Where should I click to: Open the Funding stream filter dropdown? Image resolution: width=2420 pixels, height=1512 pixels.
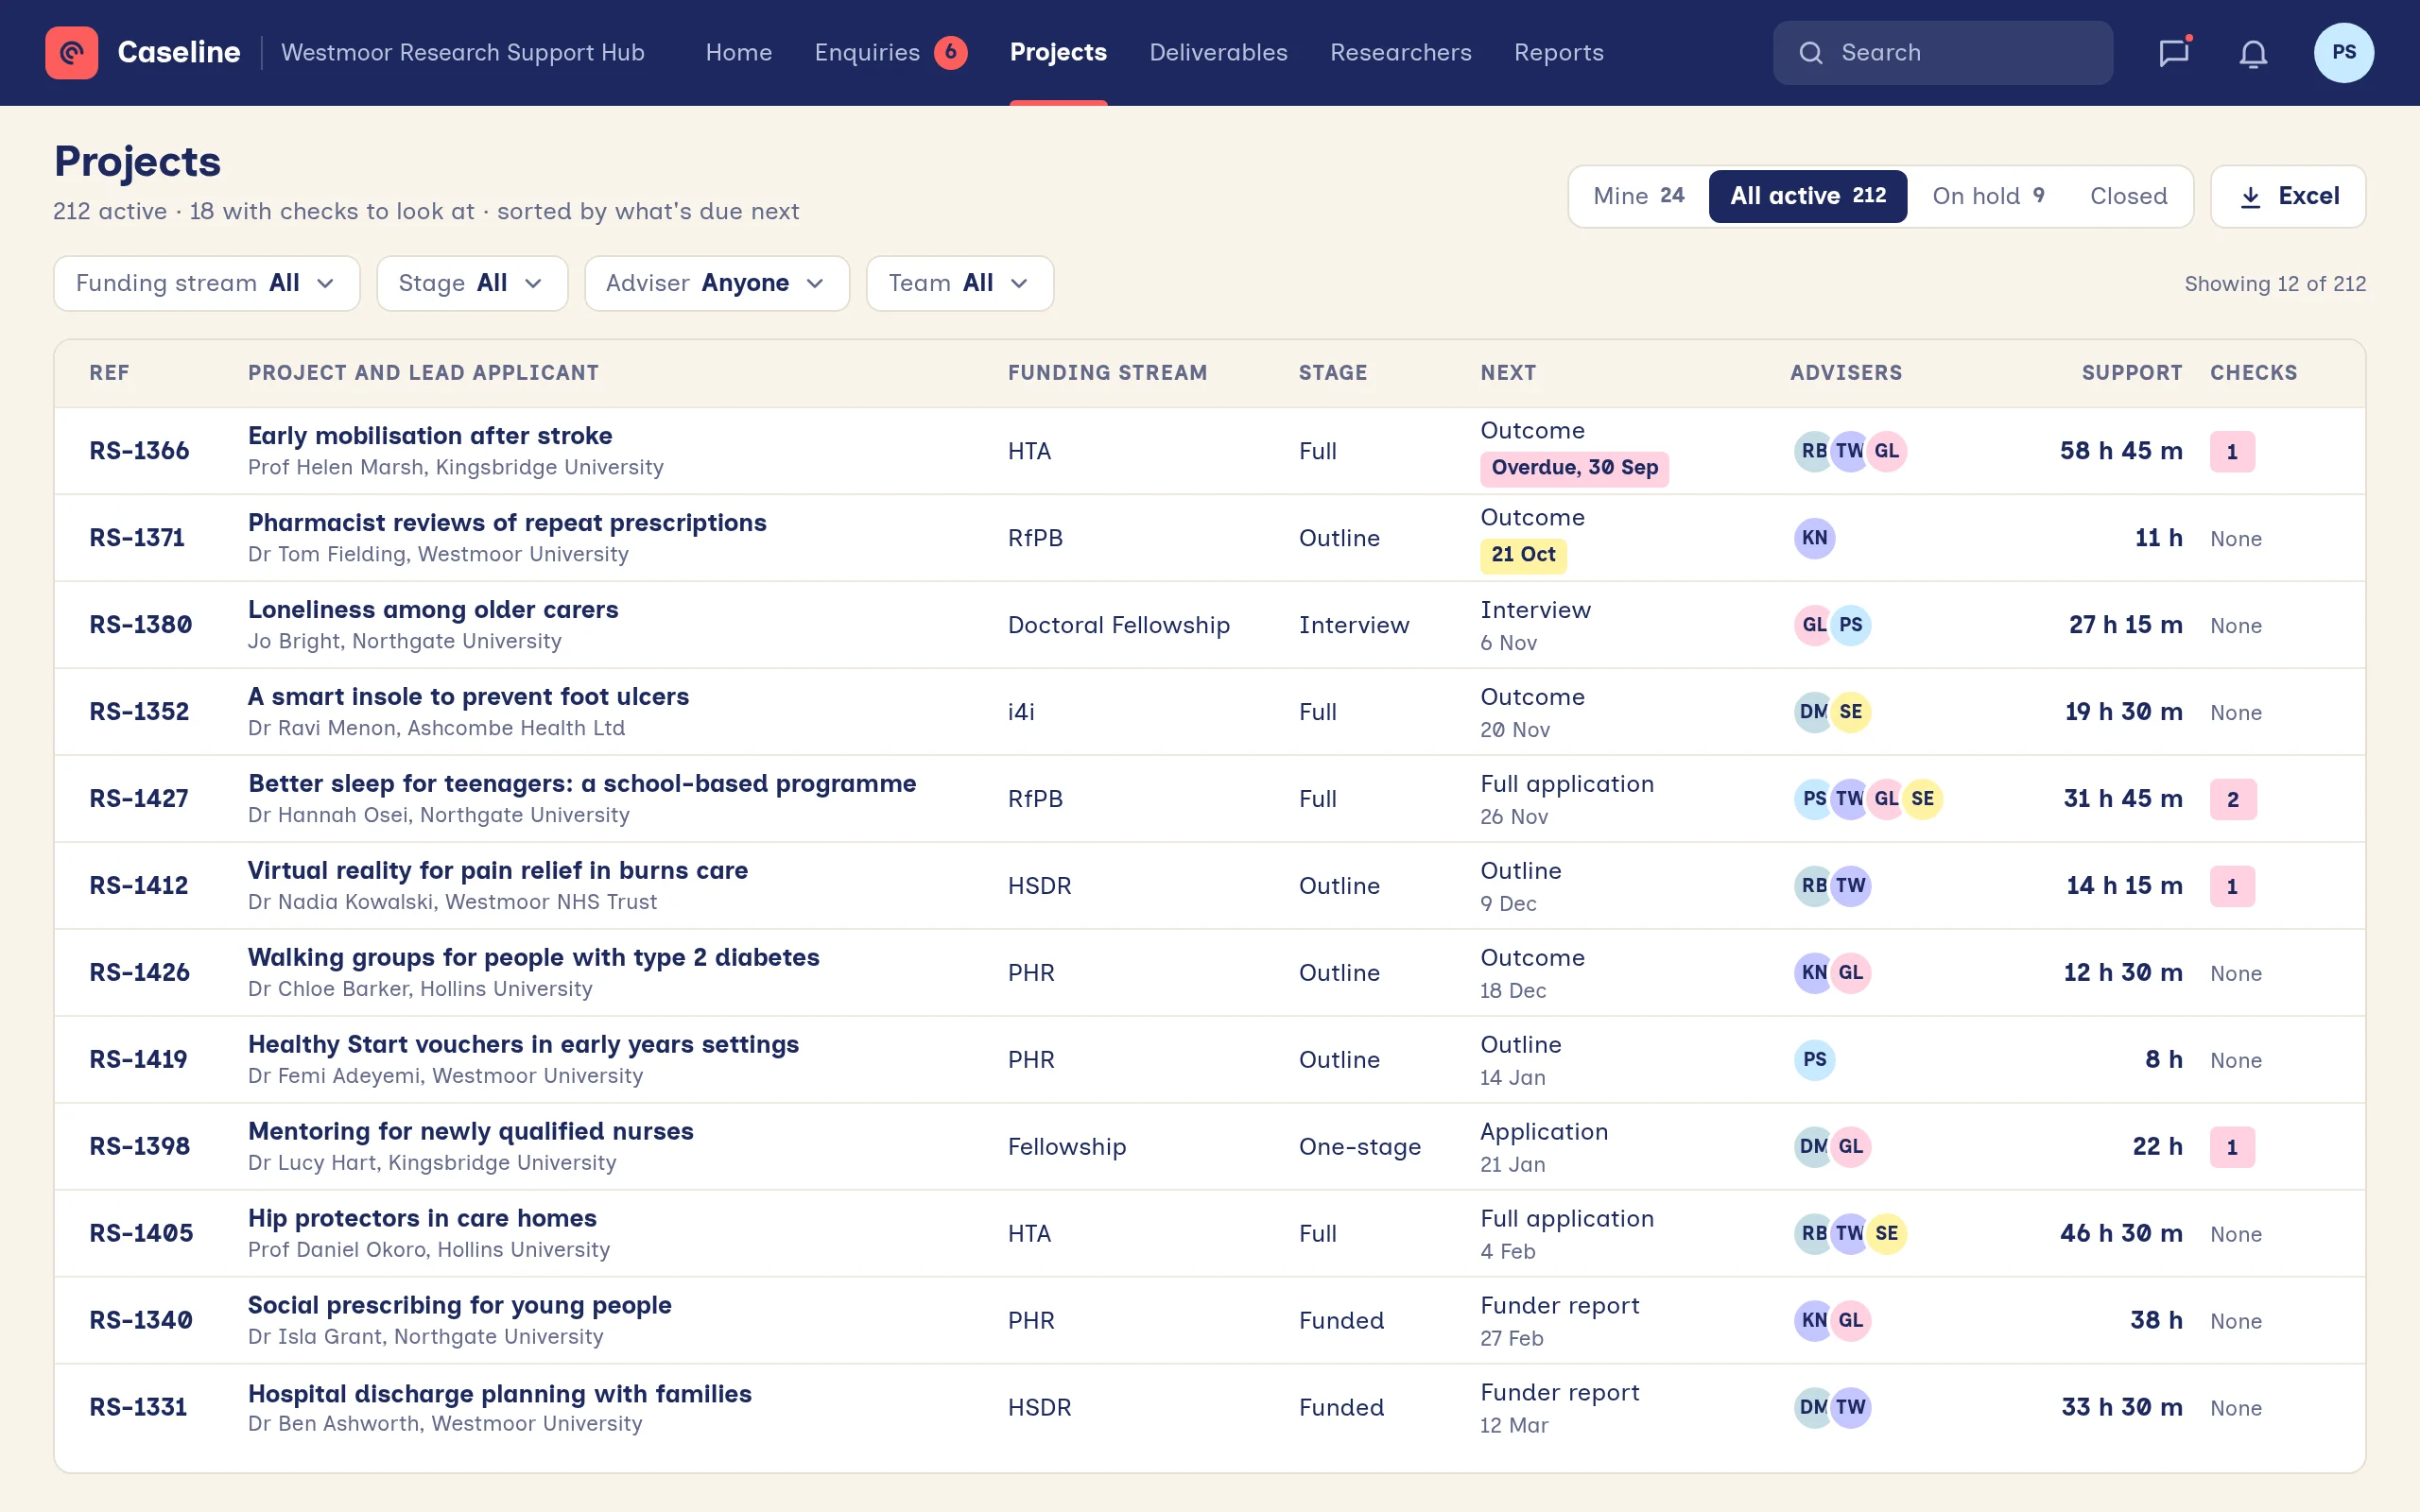207,284
